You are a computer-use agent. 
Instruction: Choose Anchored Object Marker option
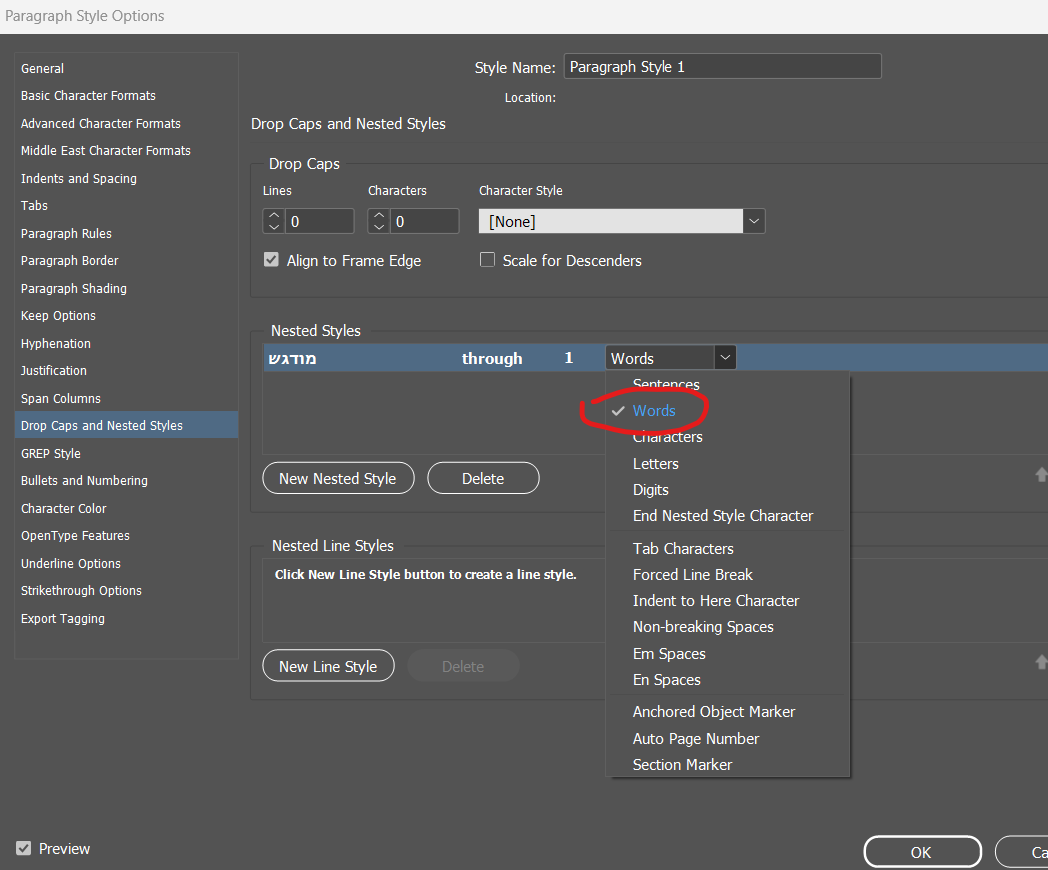713,712
